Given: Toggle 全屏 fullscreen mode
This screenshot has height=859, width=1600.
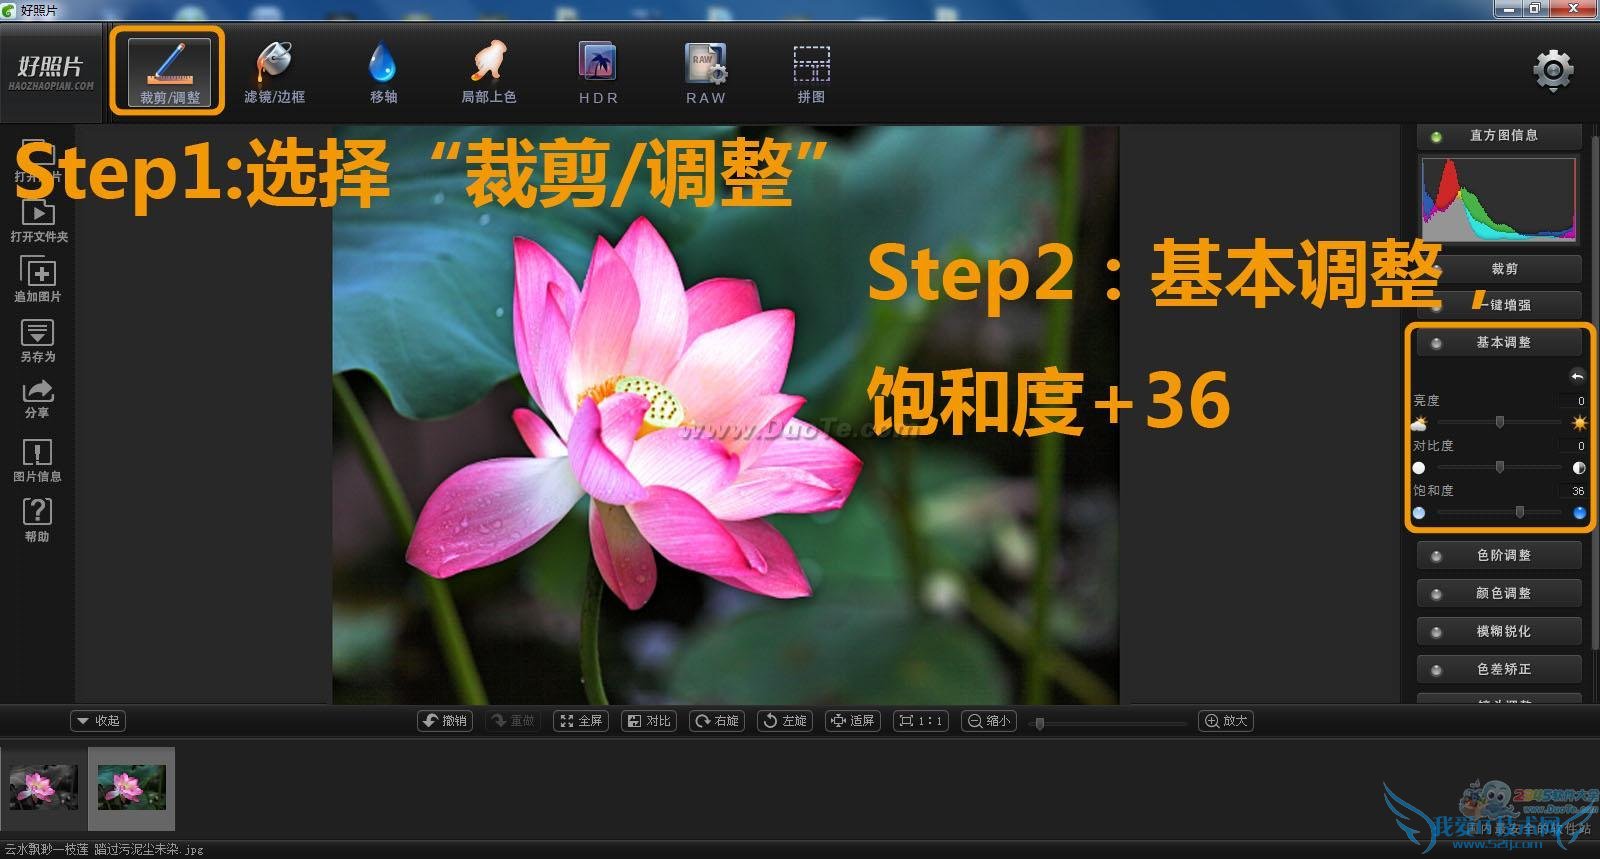Looking at the screenshot, I should coord(581,720).
